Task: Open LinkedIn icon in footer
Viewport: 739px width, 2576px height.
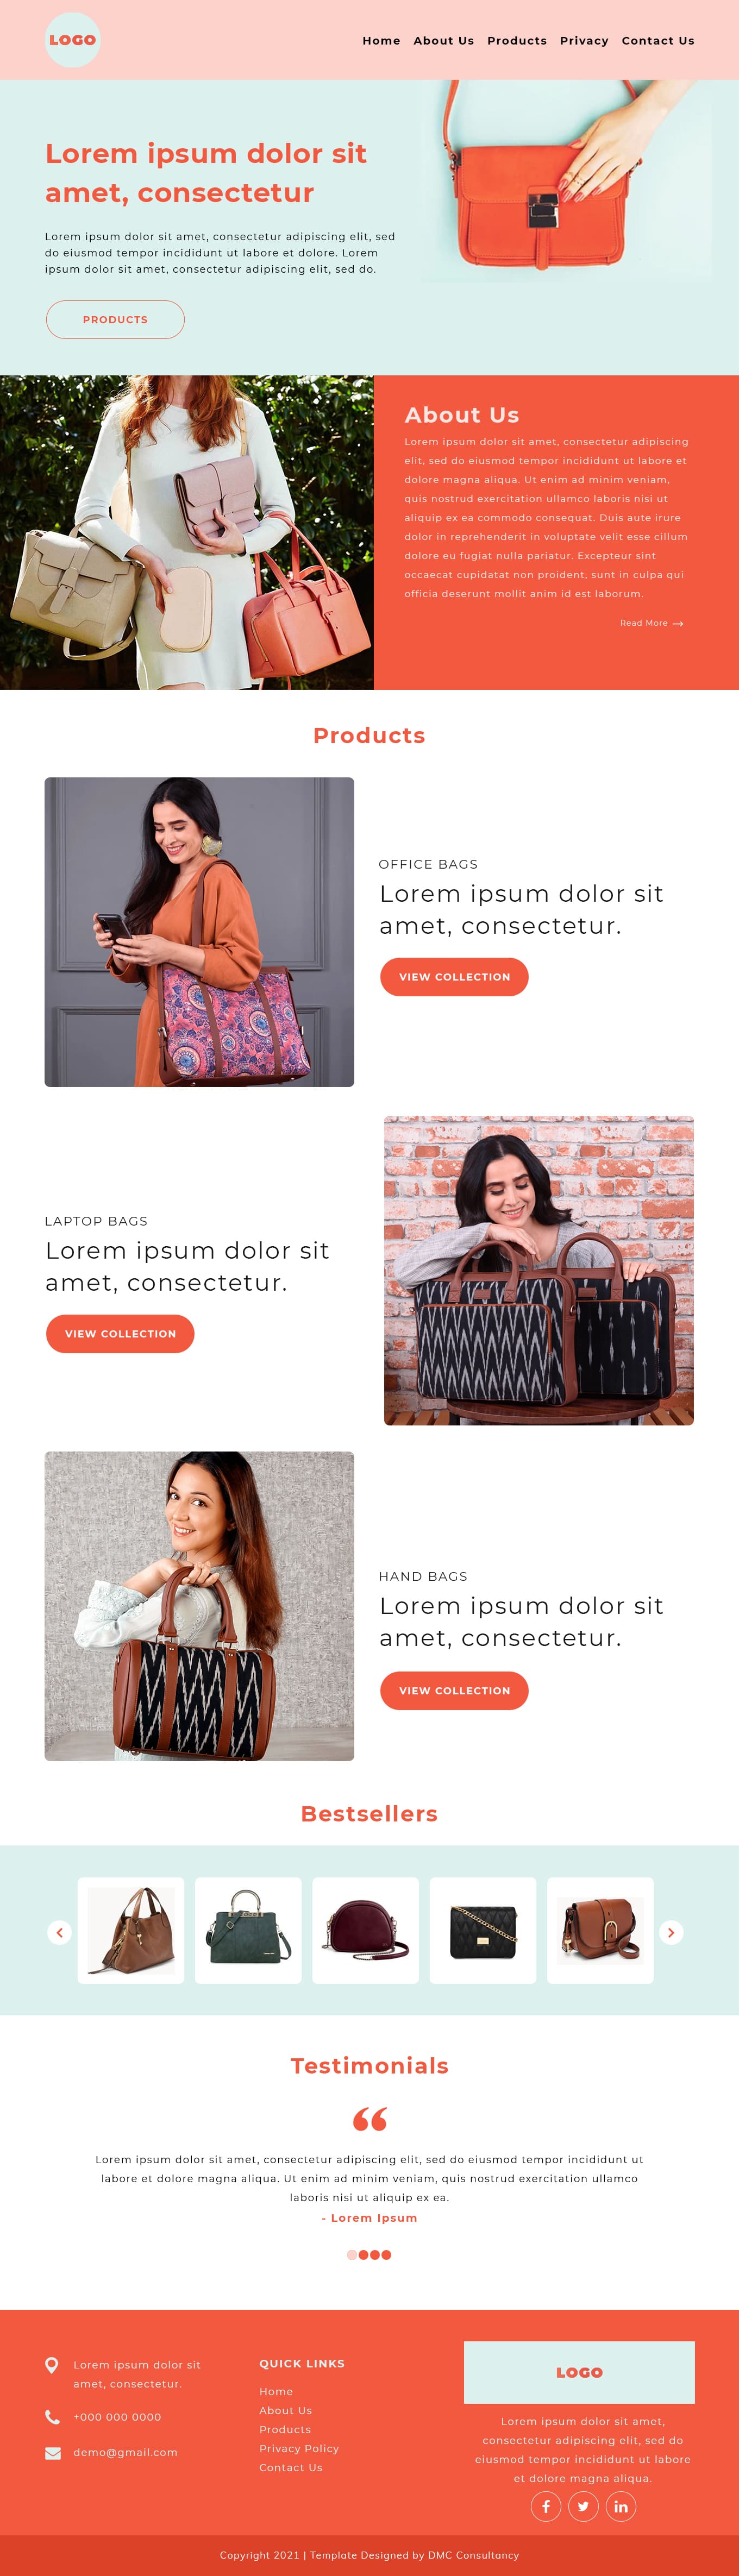Action: [621, 2506]
